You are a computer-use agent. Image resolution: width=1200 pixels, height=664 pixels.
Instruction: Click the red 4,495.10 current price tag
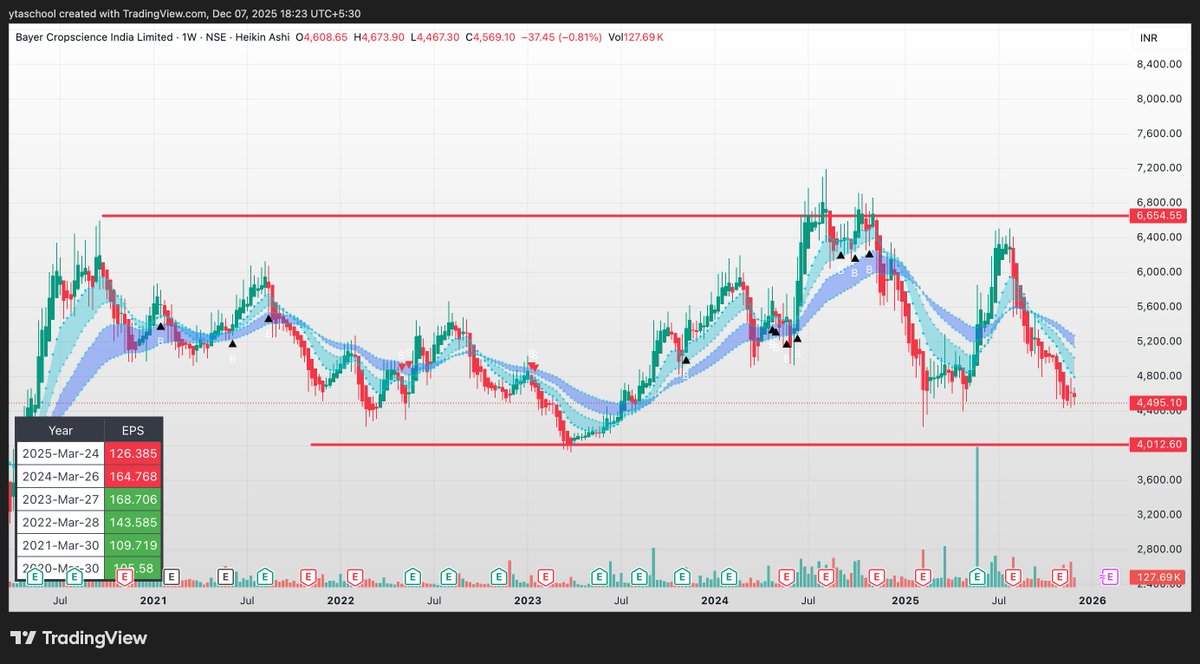[1157, 403]
